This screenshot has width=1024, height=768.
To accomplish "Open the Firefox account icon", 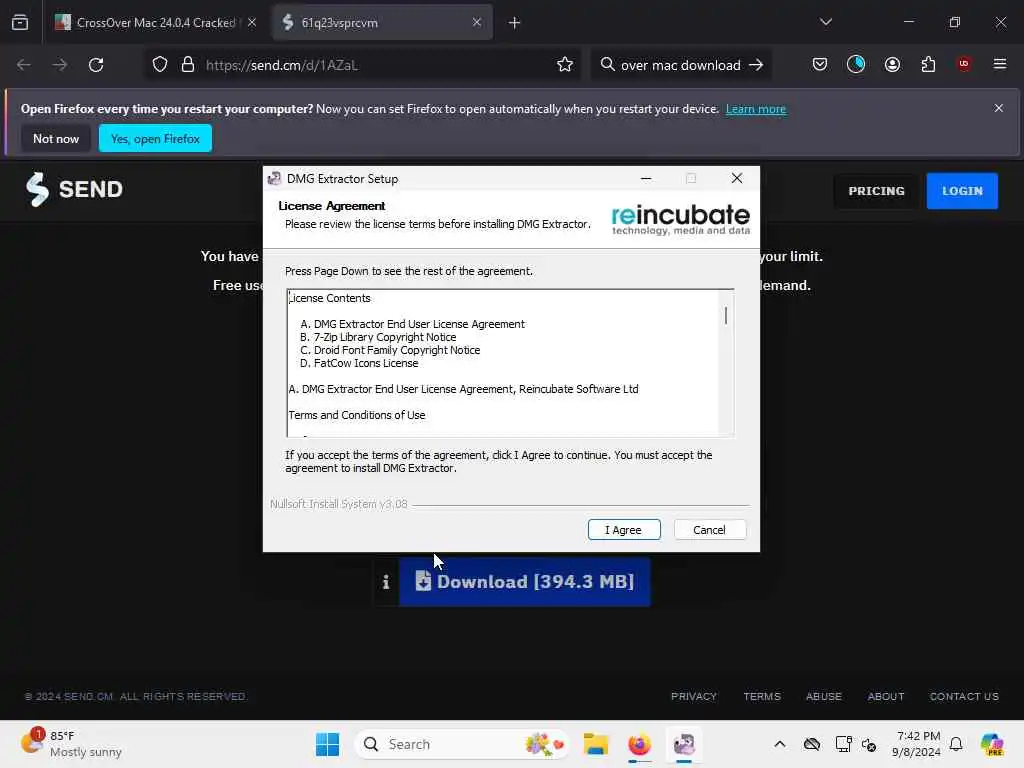I will click(x=892, y=64).
